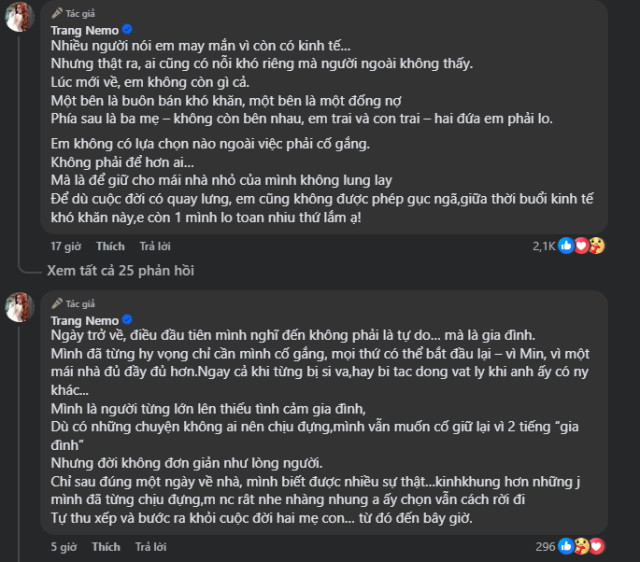Click heart reaction icon on first comment

coord(581,246)
